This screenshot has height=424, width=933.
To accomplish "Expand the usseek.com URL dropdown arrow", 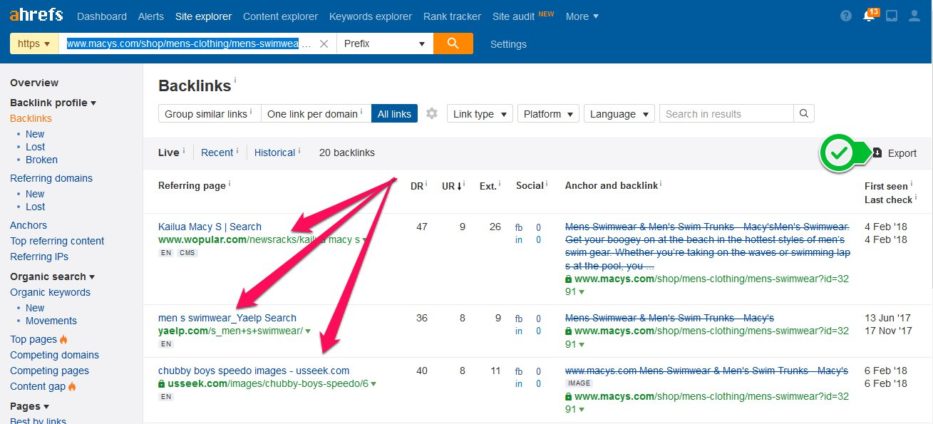I will 374,384.
